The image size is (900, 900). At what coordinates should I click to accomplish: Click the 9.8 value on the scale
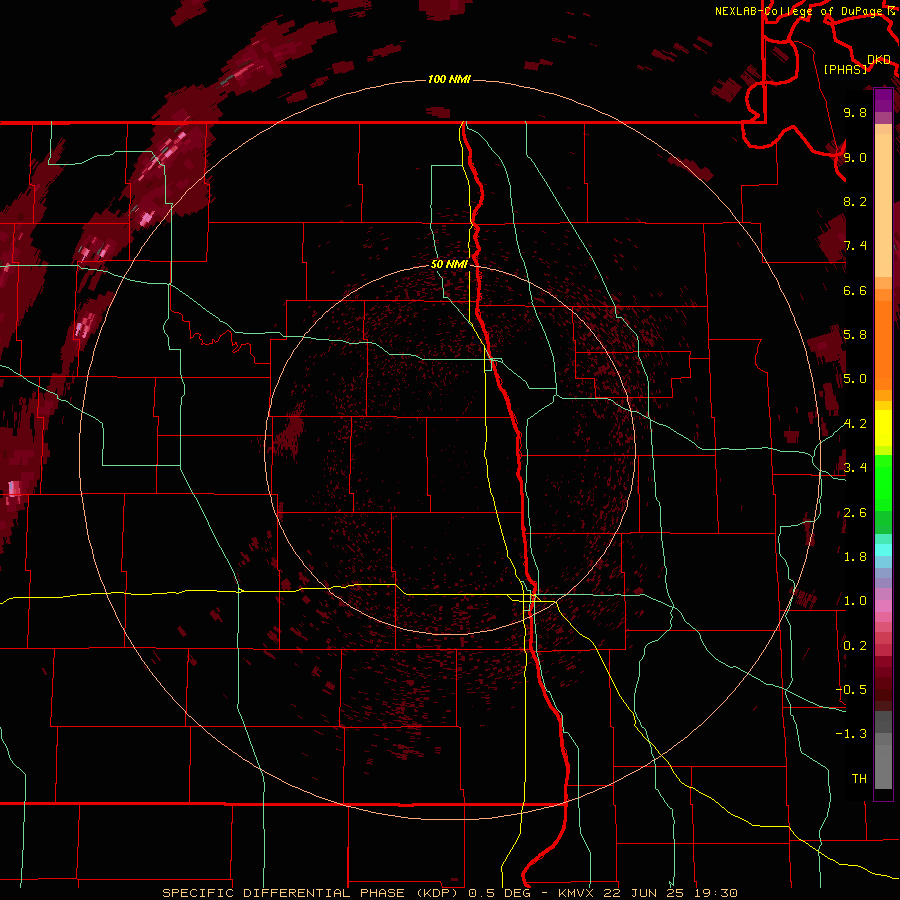click(855, 112)
